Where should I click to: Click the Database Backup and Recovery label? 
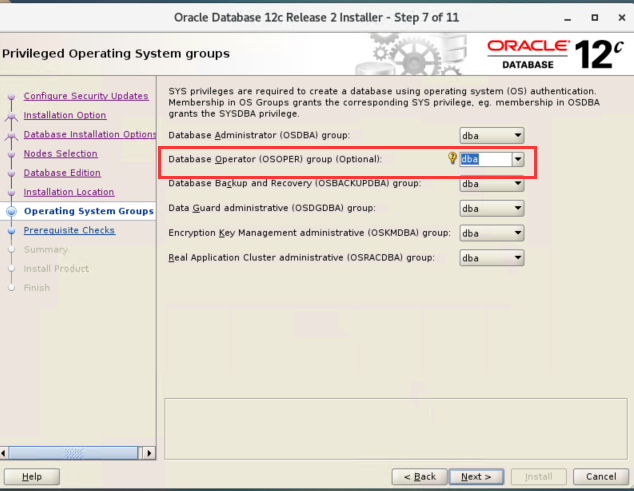pos(294,183)
